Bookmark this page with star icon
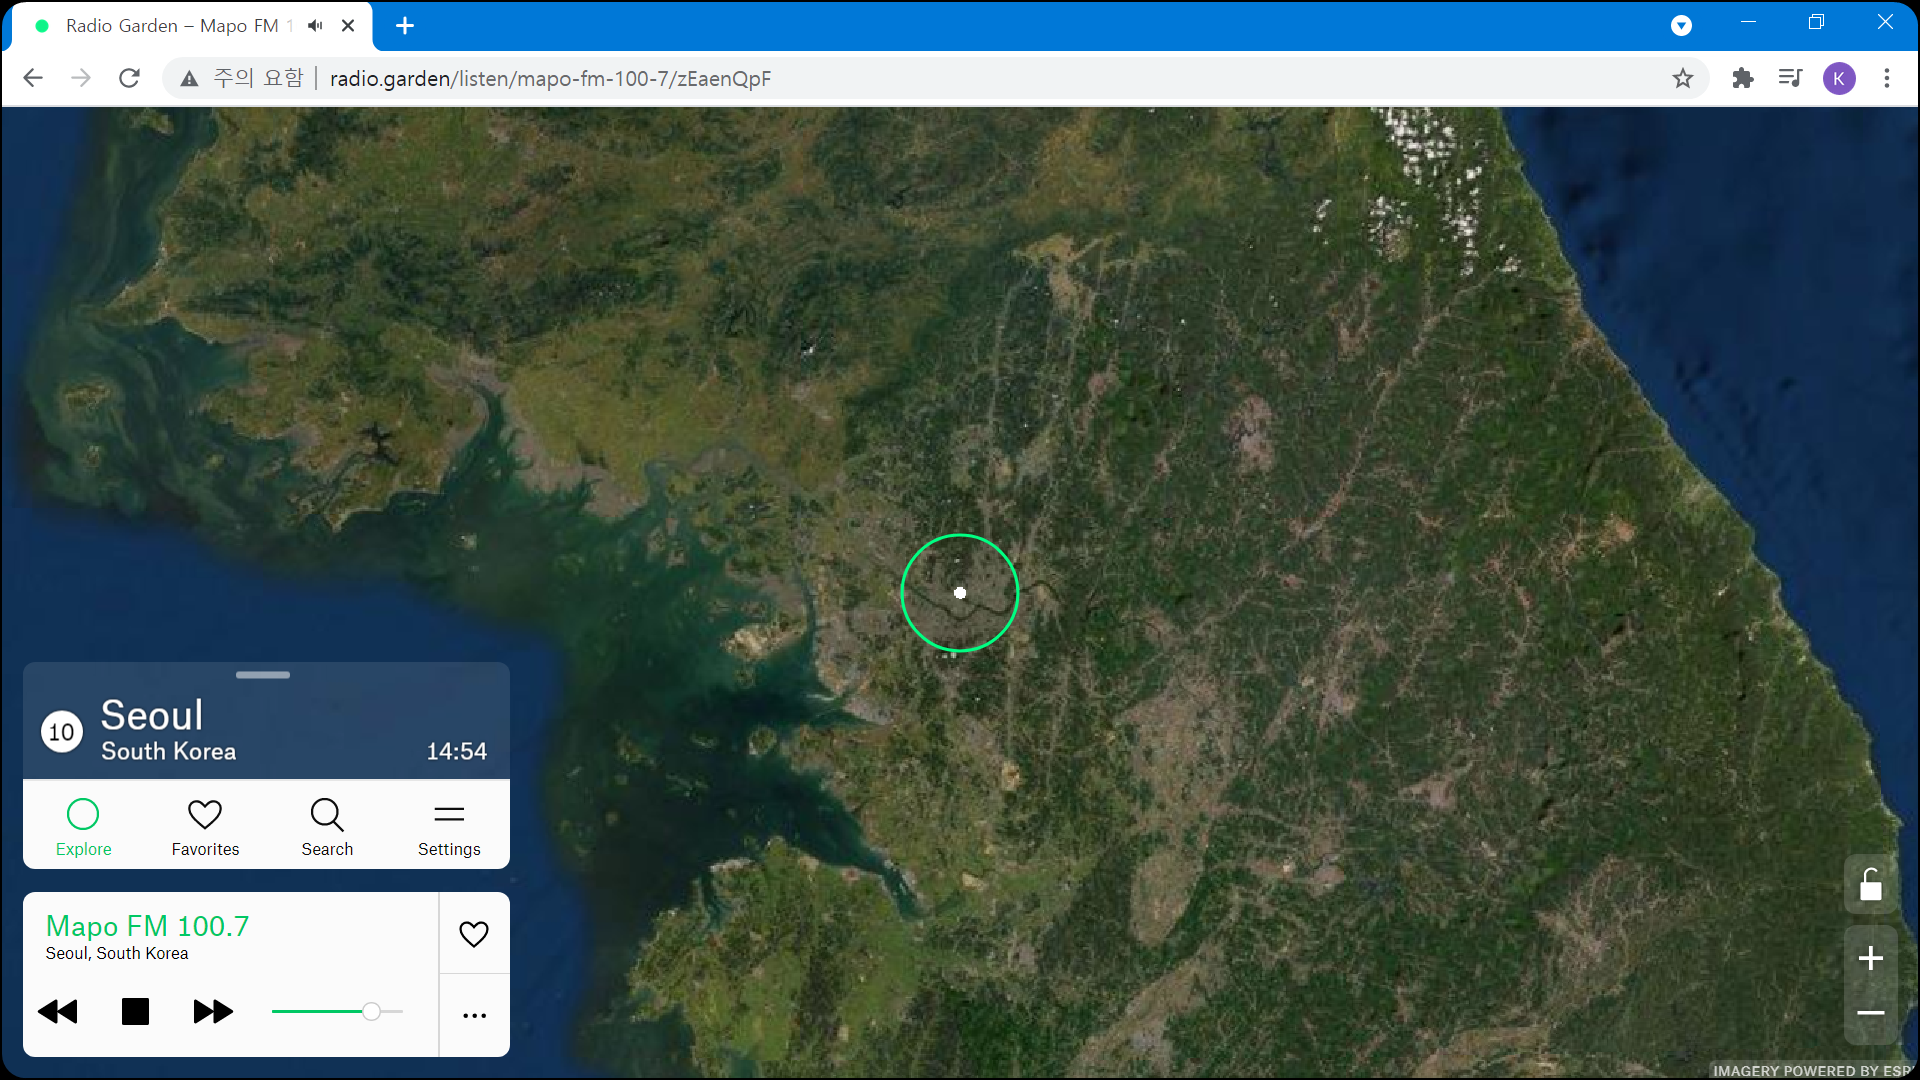The image size is (1920, 1080). 1683,78
